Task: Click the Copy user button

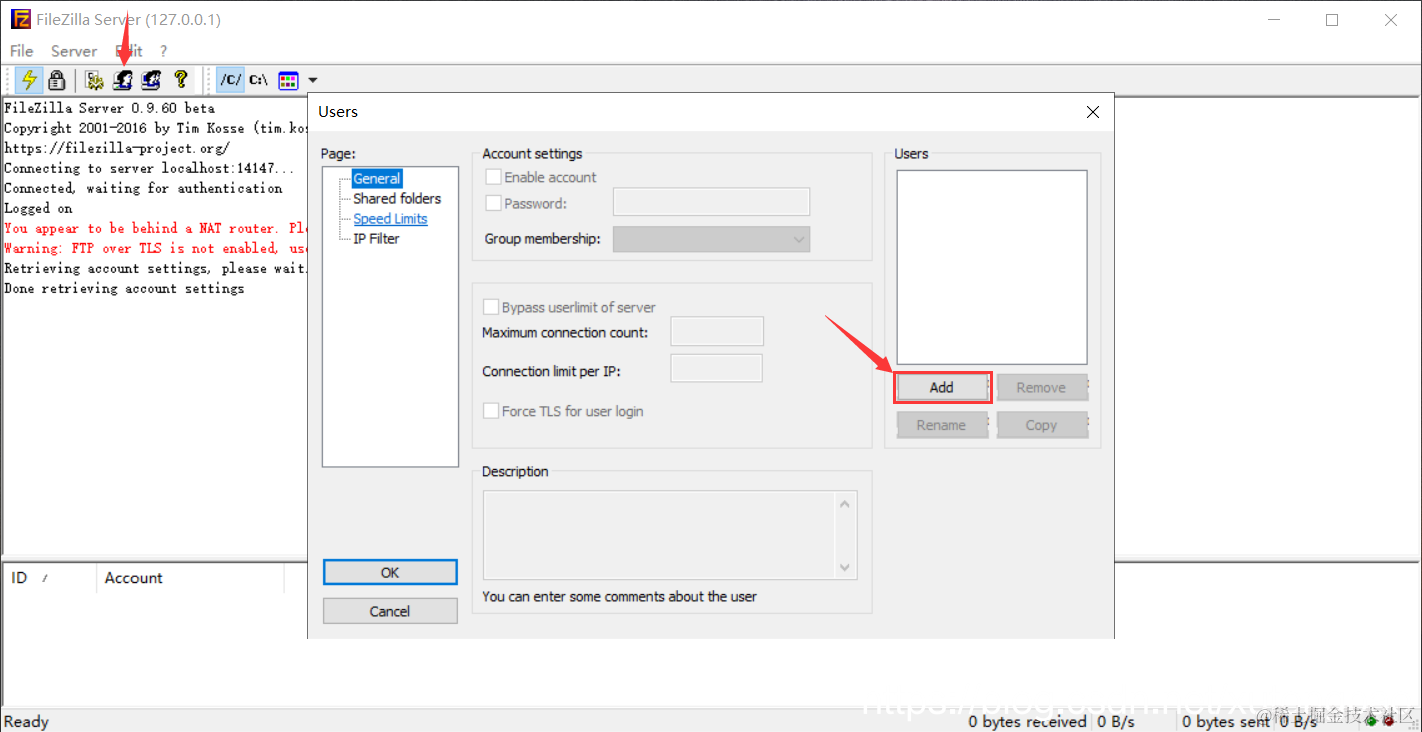Action: [x=1041, y=425]
